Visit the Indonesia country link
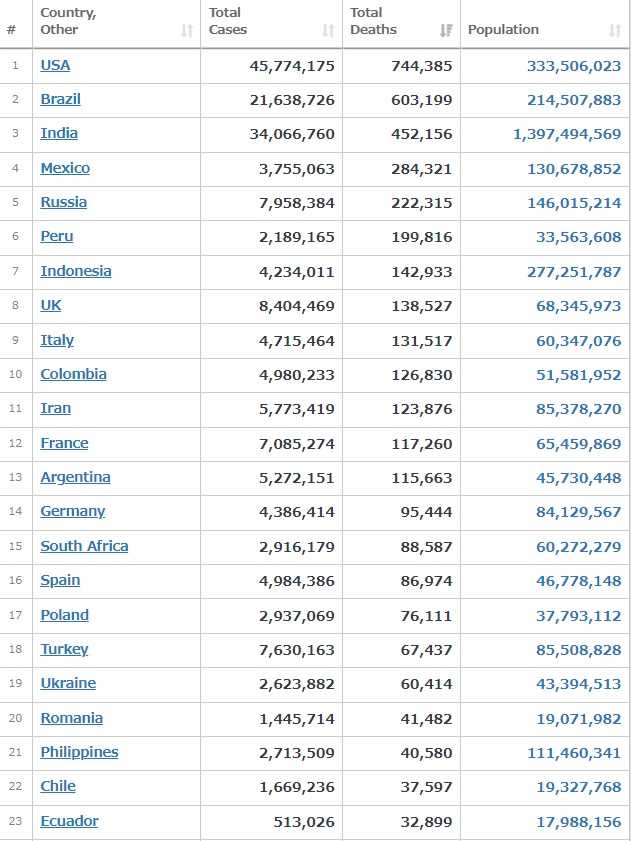 point(76,271)
